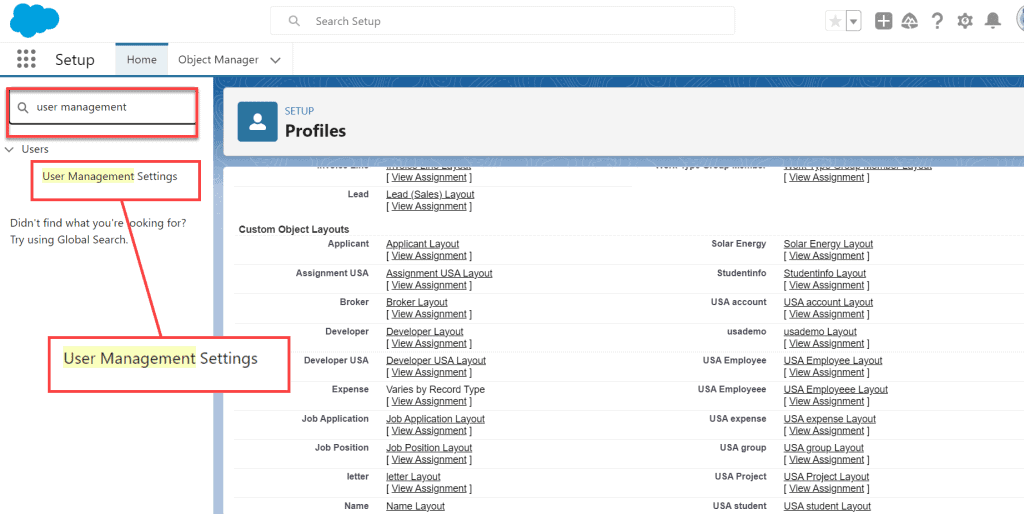
Task: Click the Salesforce cloud logo
Action: pyautogui.click(x=34, y=20)
